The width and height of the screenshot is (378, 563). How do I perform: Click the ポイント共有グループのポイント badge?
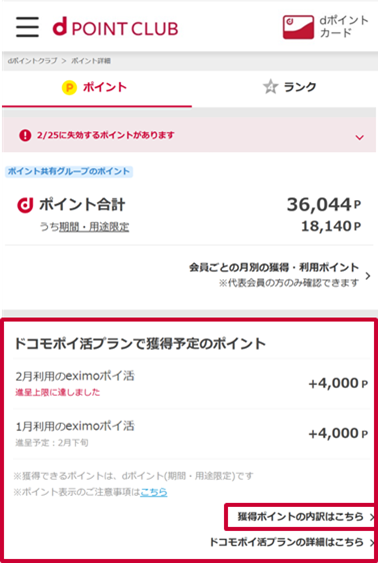[69, 171]
